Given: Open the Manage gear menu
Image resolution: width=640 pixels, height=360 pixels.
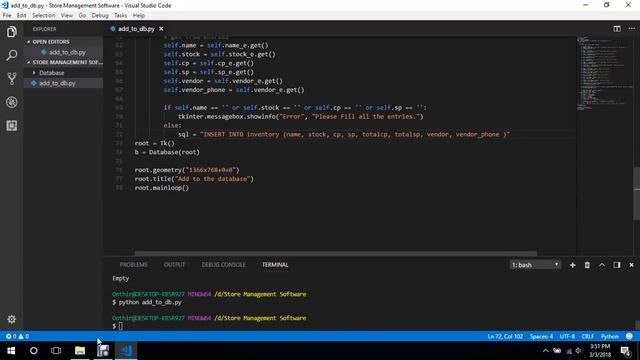Looking at the screenshot, I should (11, 319).
